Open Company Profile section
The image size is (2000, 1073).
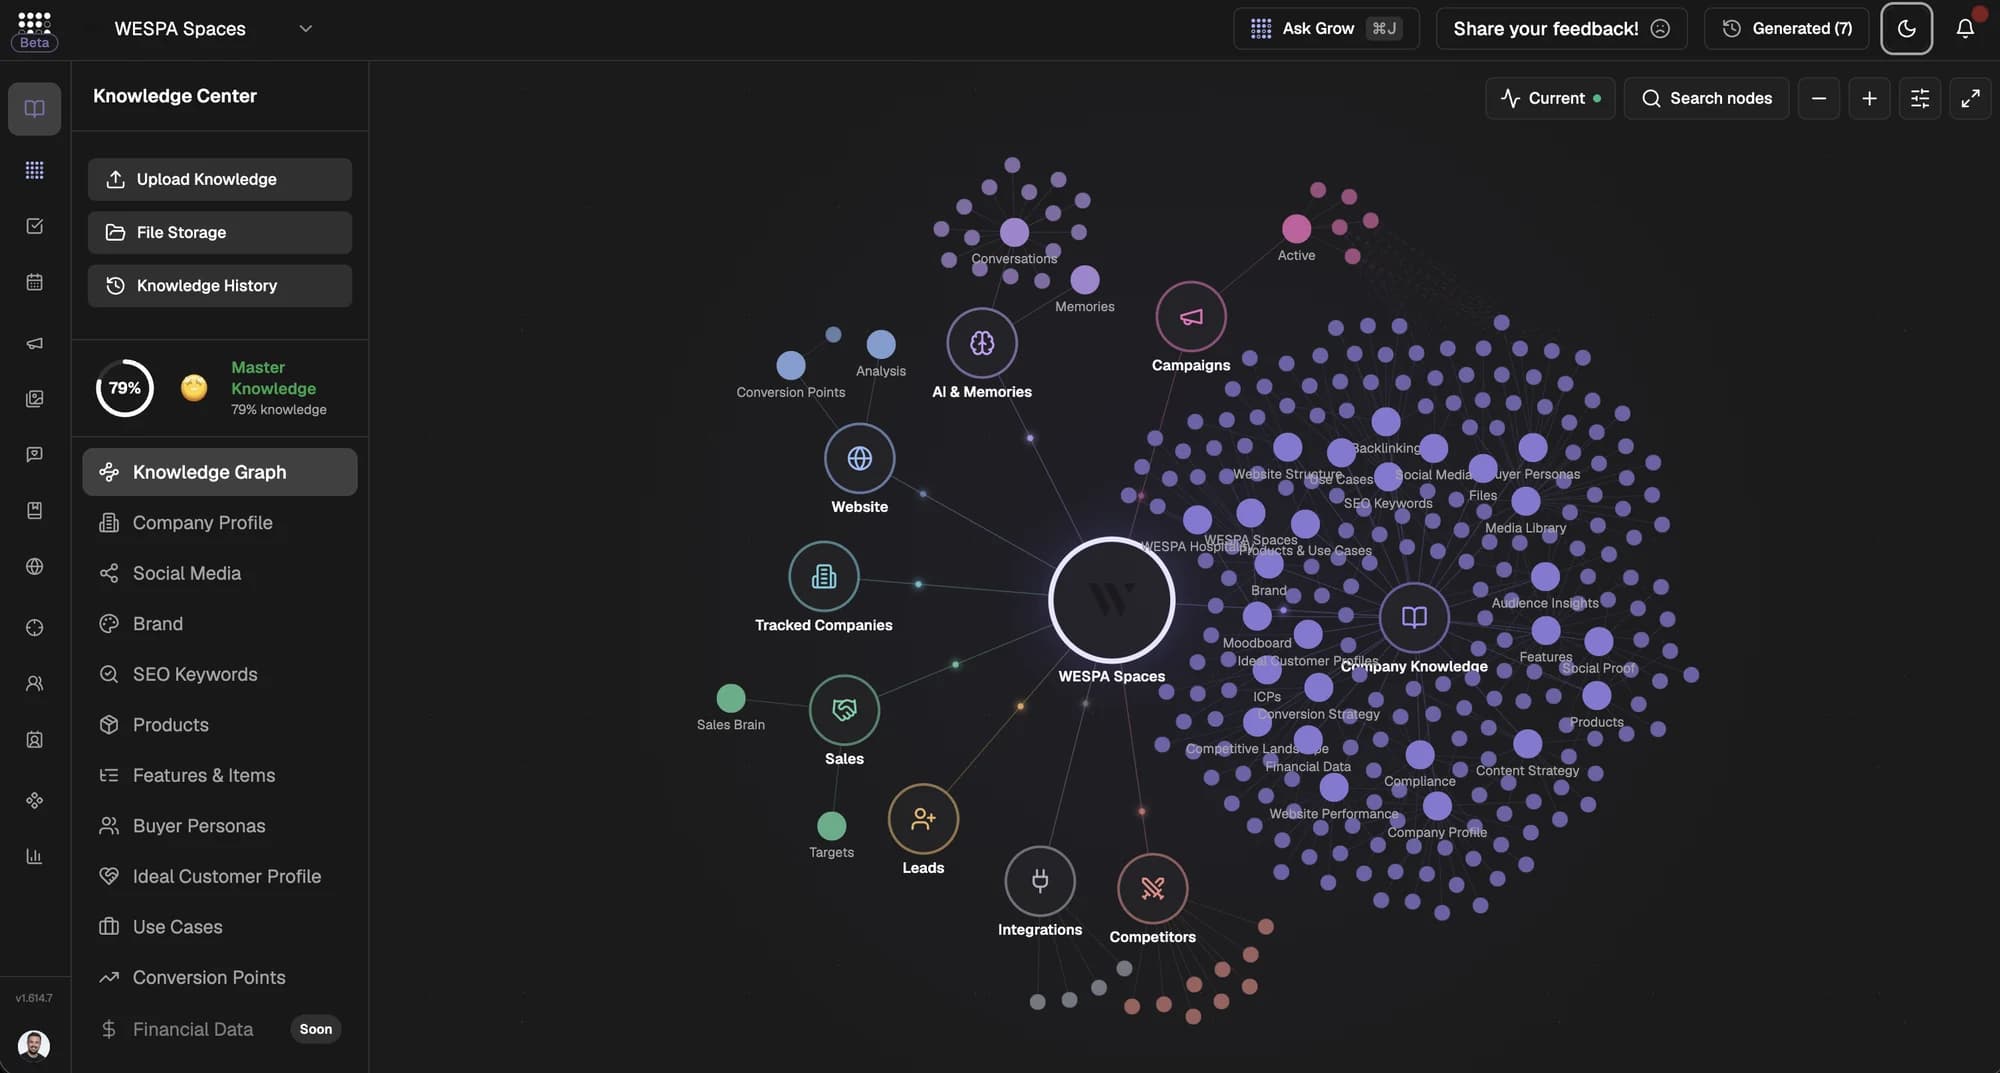point(220,522)
